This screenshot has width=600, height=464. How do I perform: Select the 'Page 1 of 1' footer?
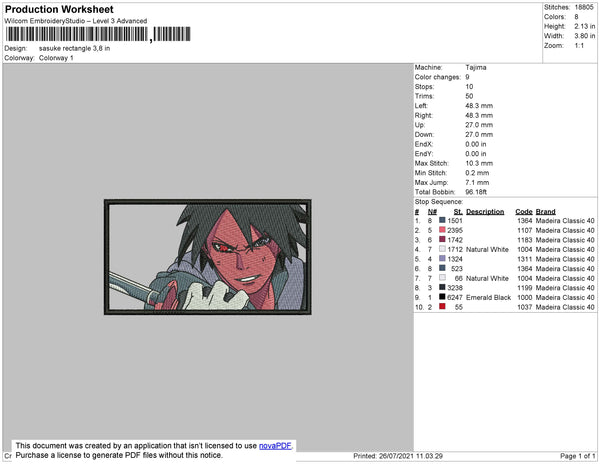coord(578,456)
